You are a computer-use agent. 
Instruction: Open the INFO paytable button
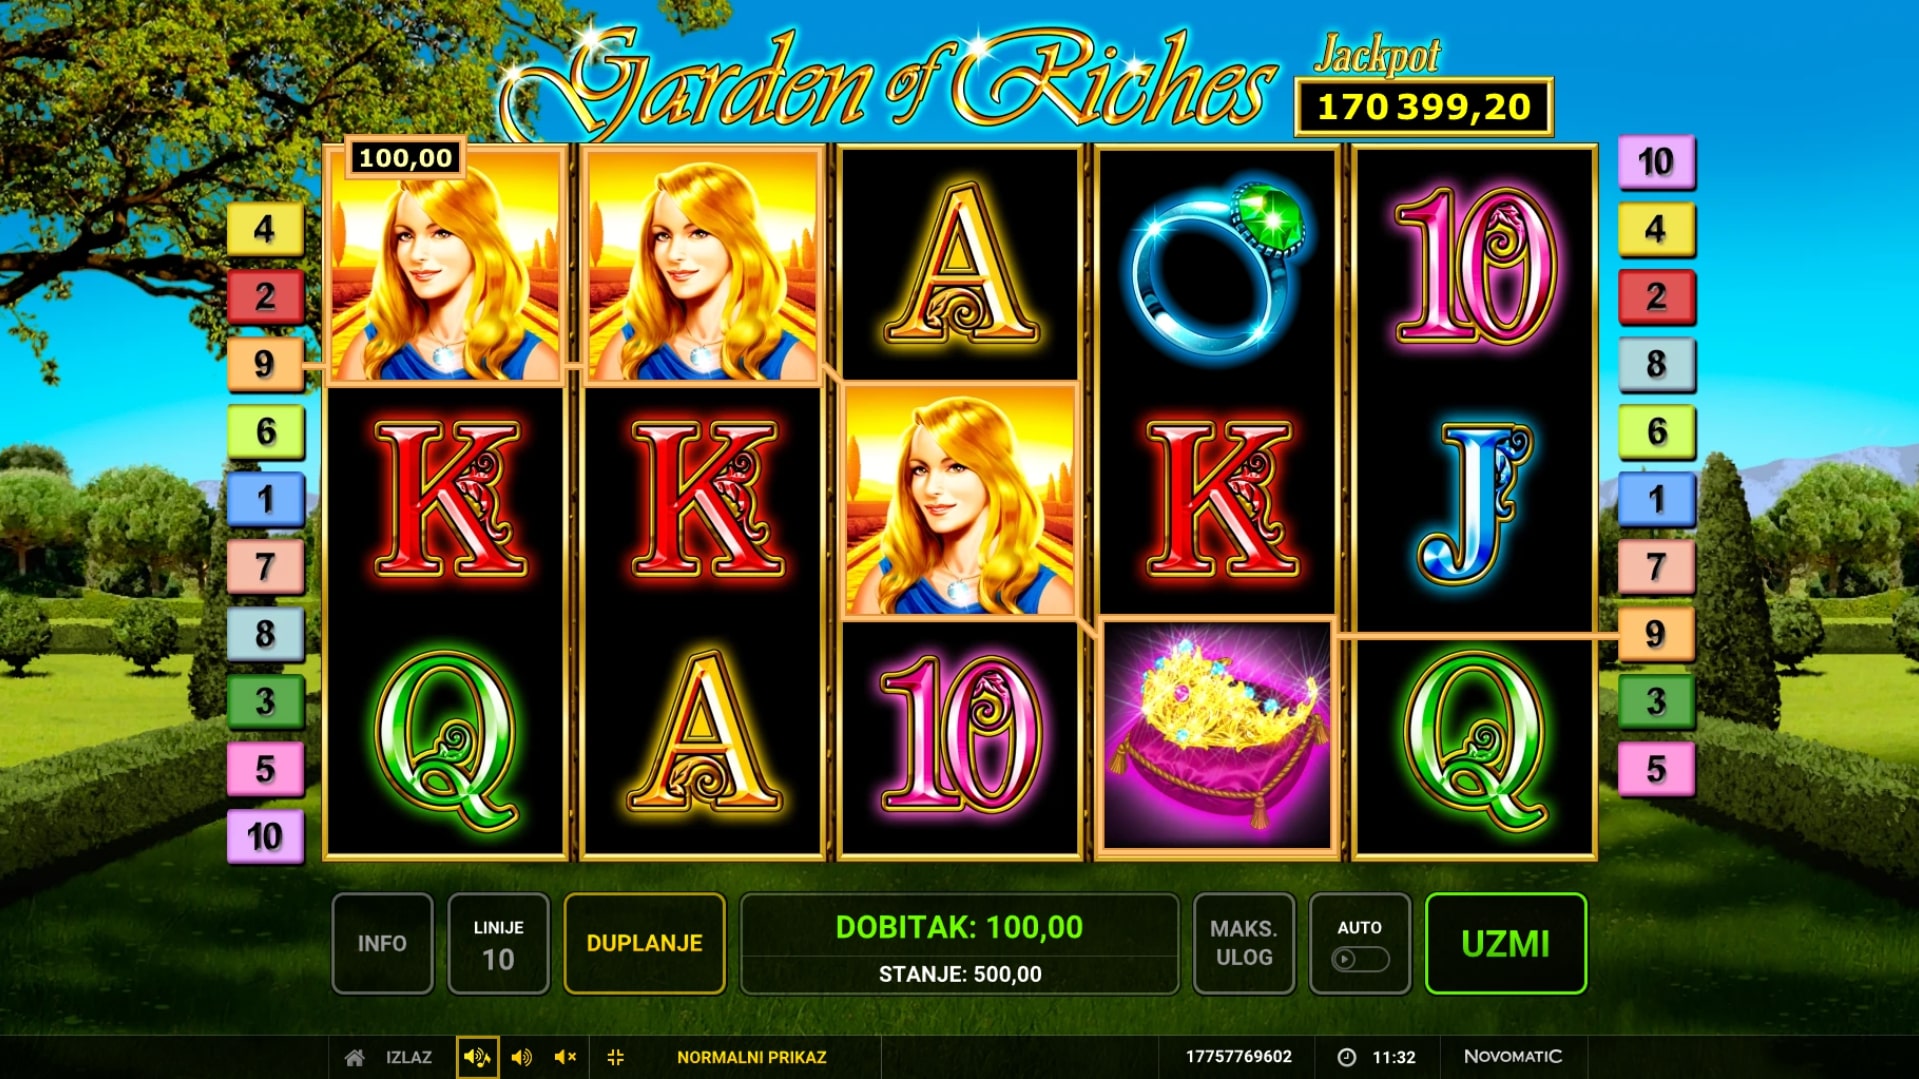pyautogui.click(x=382, y=943)
